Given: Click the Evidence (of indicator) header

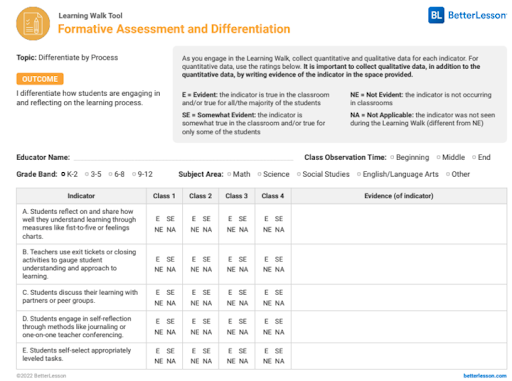Looking at the screenshot, I should pos(399,196).
